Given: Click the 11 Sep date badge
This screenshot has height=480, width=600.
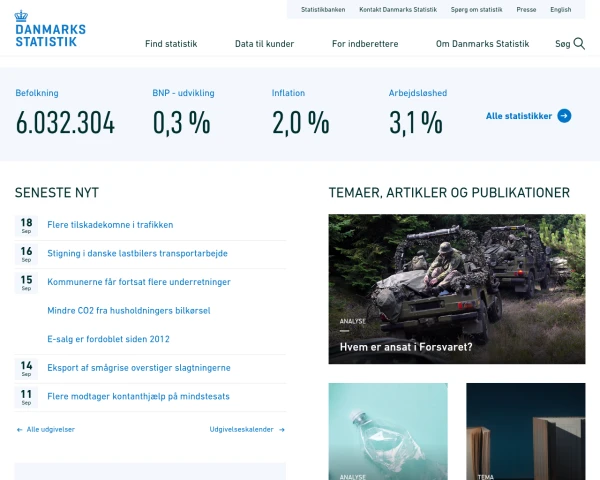Looking at the screenshot, I should [26, 397].
